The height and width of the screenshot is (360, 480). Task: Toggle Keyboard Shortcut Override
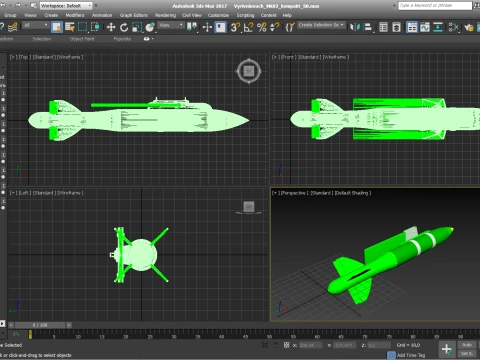(x=220, y=27)
